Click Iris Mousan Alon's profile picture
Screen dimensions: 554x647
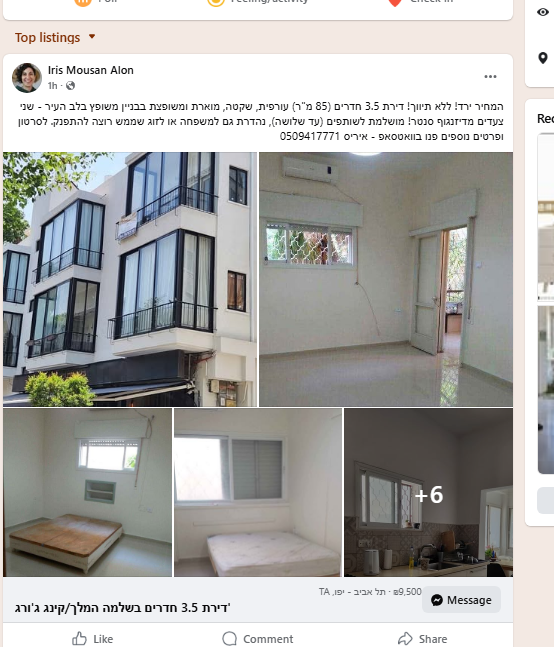pos(27,78)
